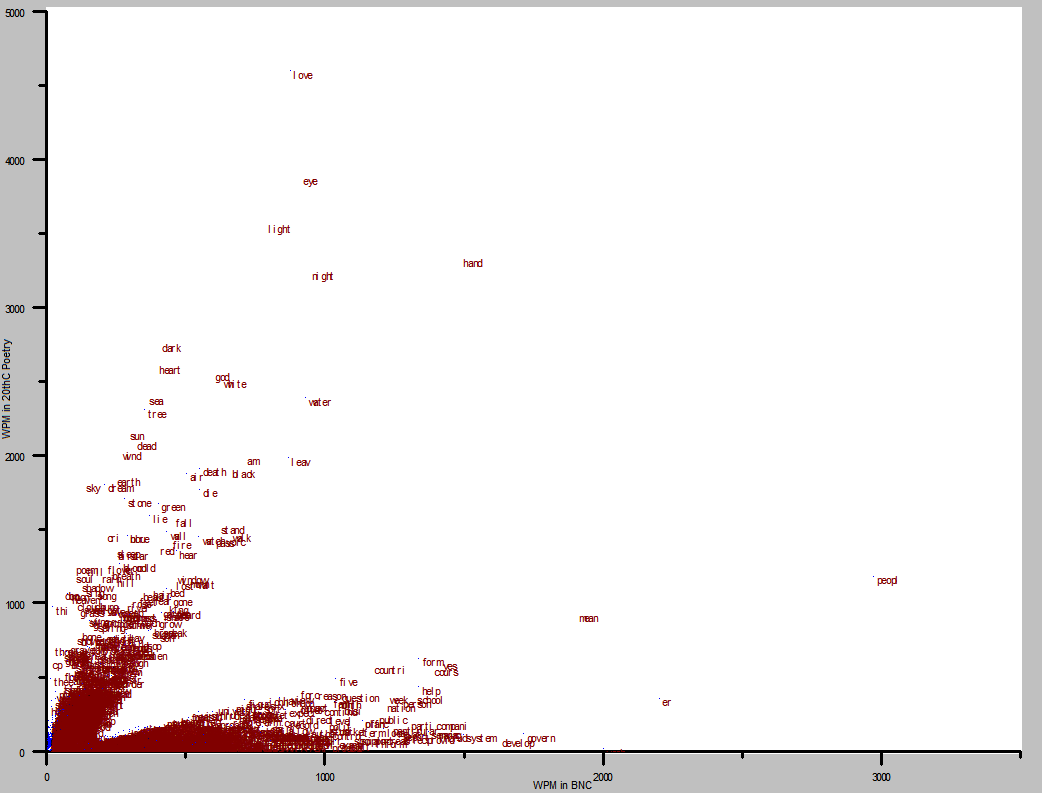Click the 'sky' word label
This screenshot has width=1042, height=793.
click(93, 489)
